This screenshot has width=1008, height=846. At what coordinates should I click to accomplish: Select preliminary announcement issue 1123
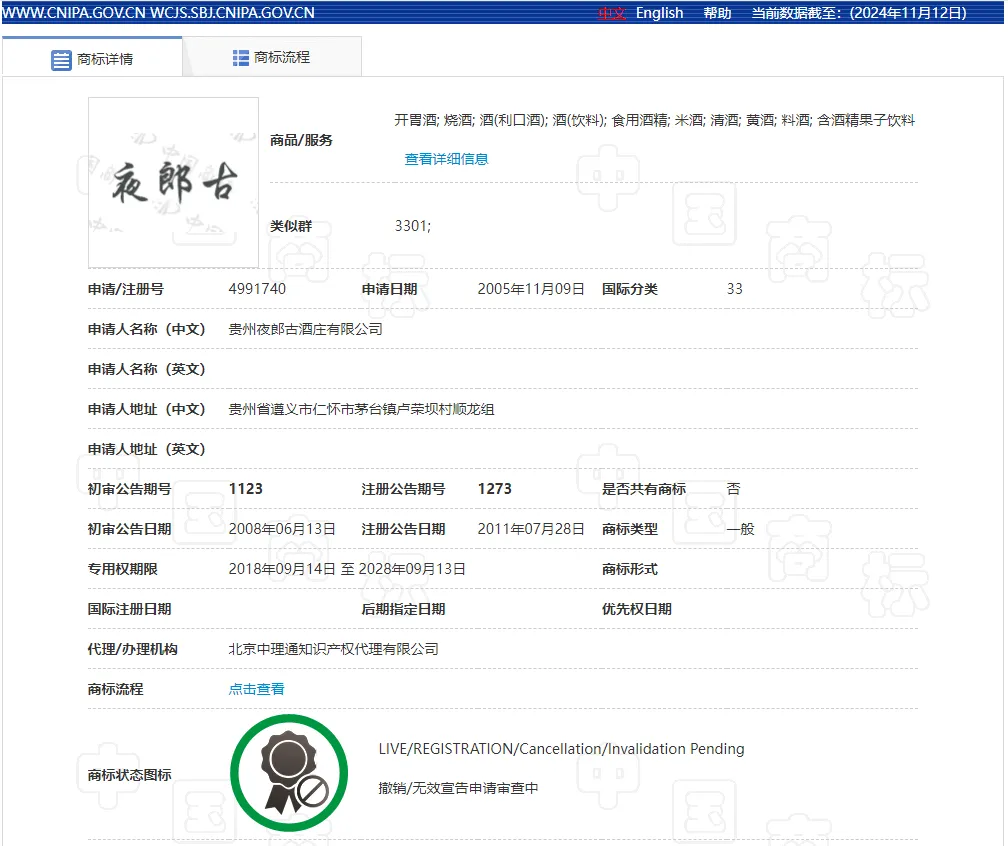pos(246,489)
